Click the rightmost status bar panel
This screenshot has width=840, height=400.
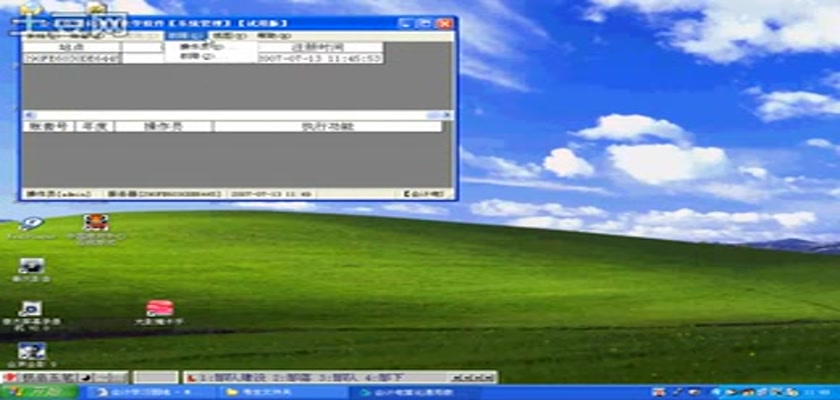tap(425, 194)
